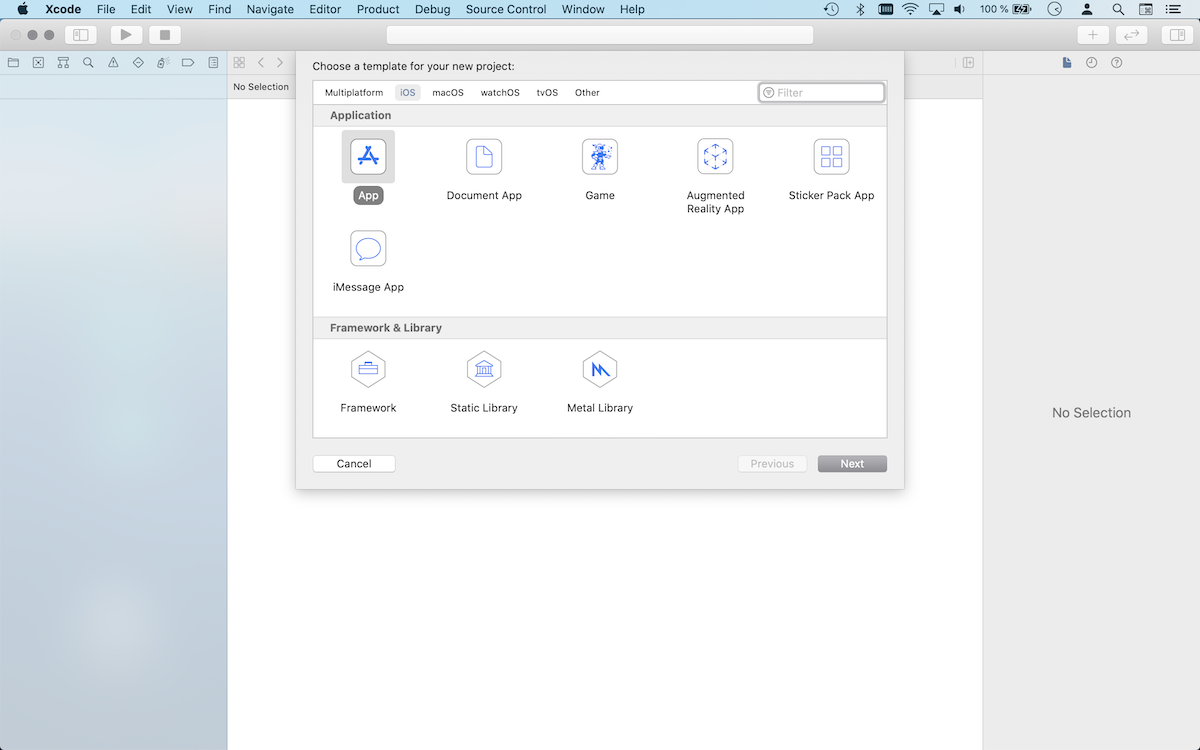
Task: Cancel the template chooser dialog
Action: point(353,463)
